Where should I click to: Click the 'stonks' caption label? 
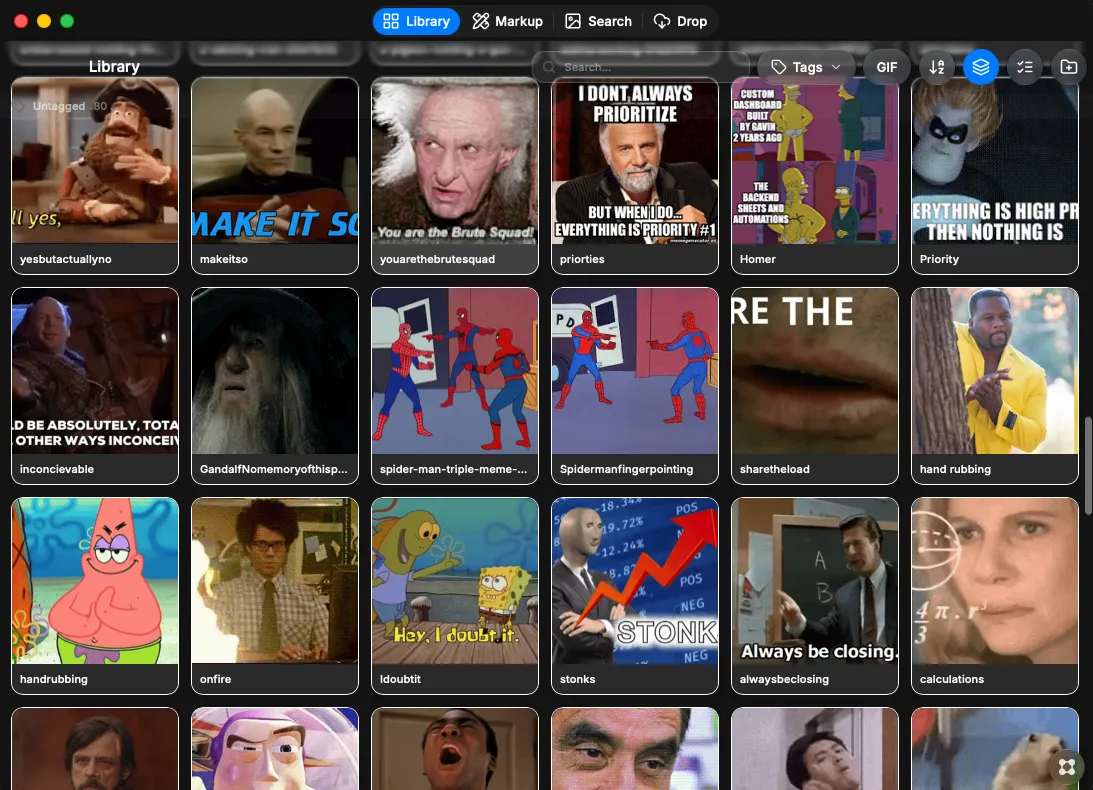[577, 679]
